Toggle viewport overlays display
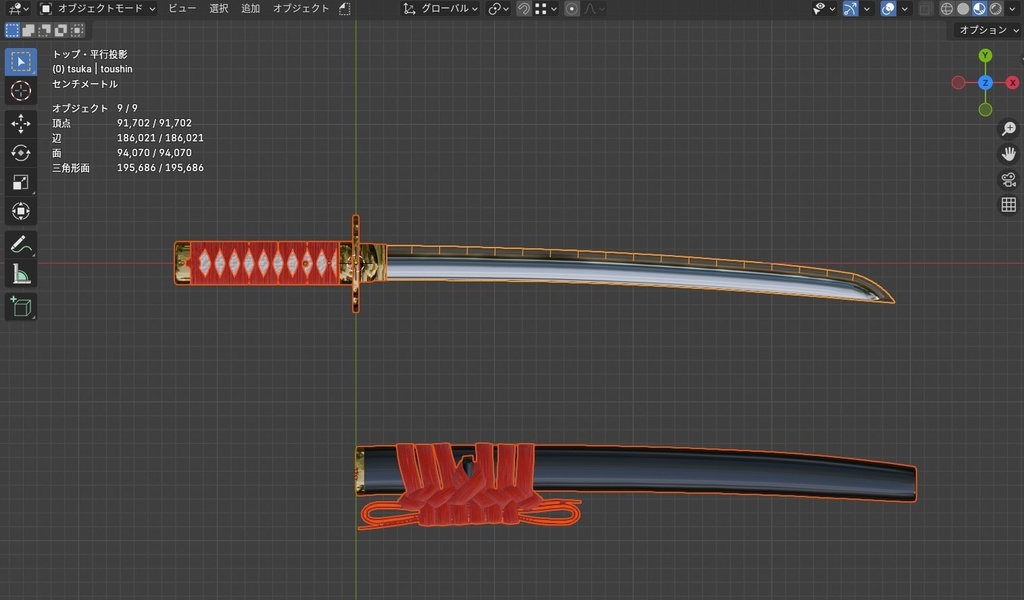1024x600 pixels. [x=888, y=8]
